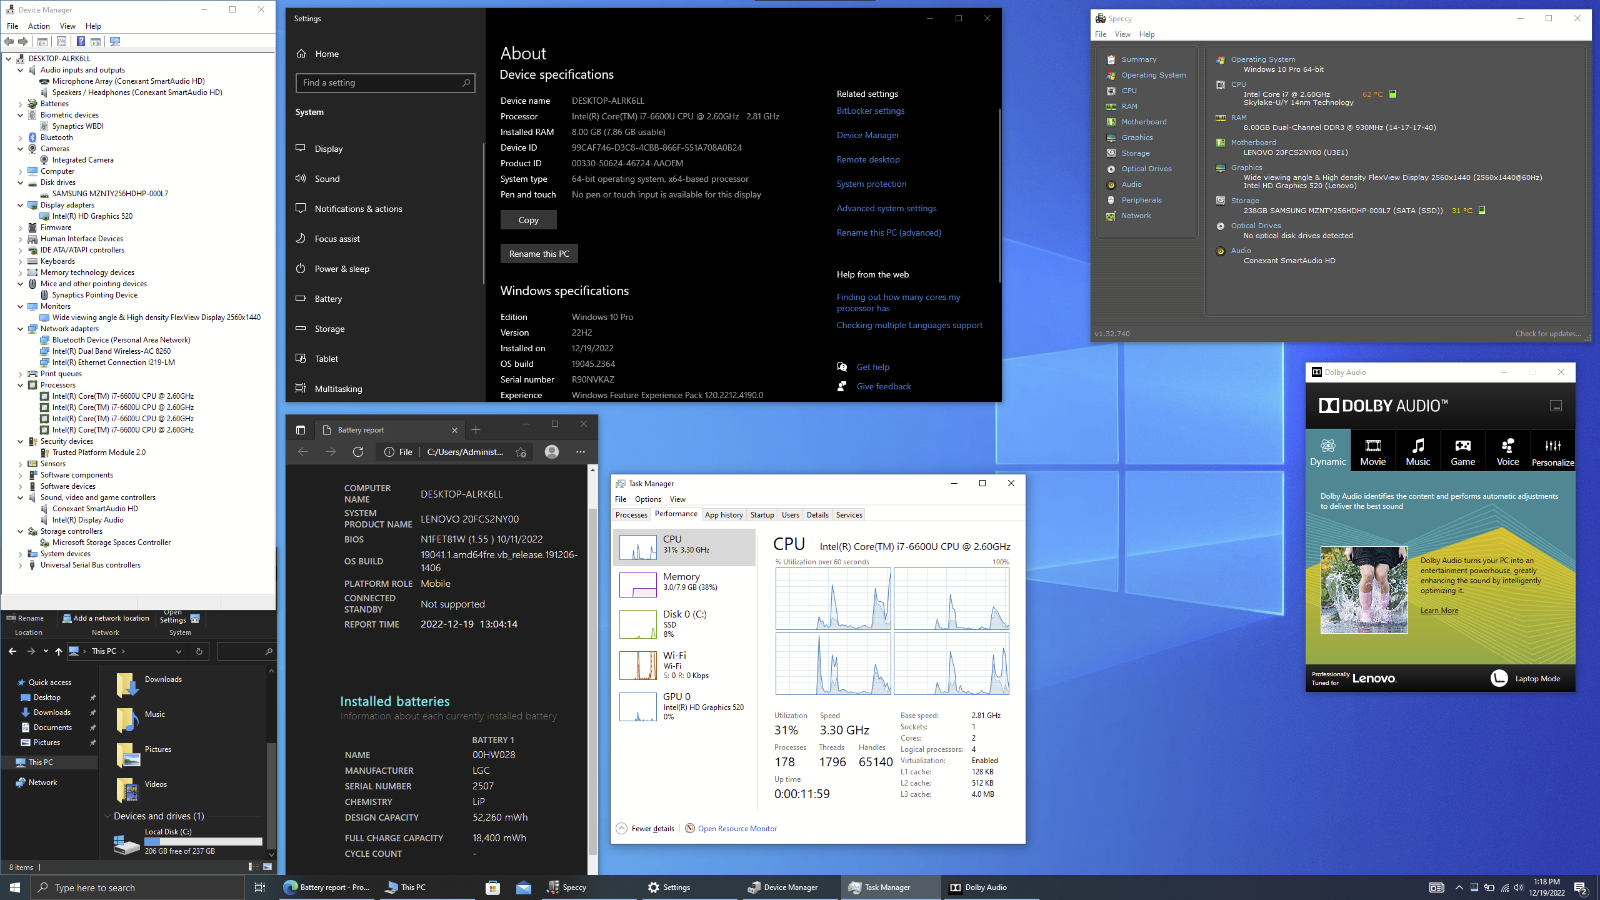Click Find a setting search box
1600x900 pixels.
point(385,83)
